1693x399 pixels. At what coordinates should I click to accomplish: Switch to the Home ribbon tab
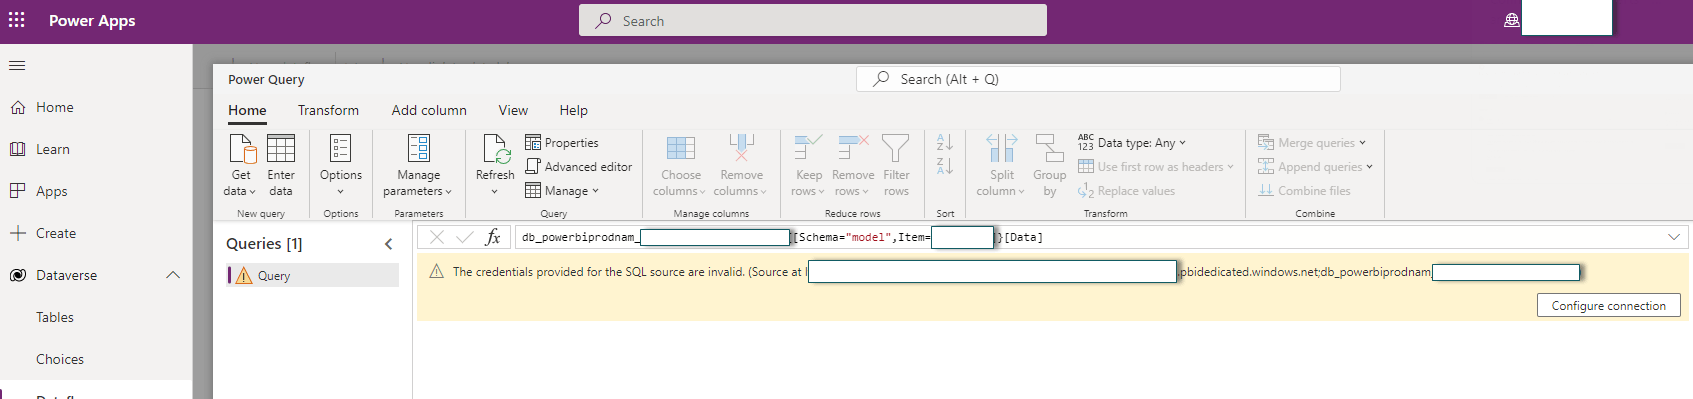click(247, 110)
